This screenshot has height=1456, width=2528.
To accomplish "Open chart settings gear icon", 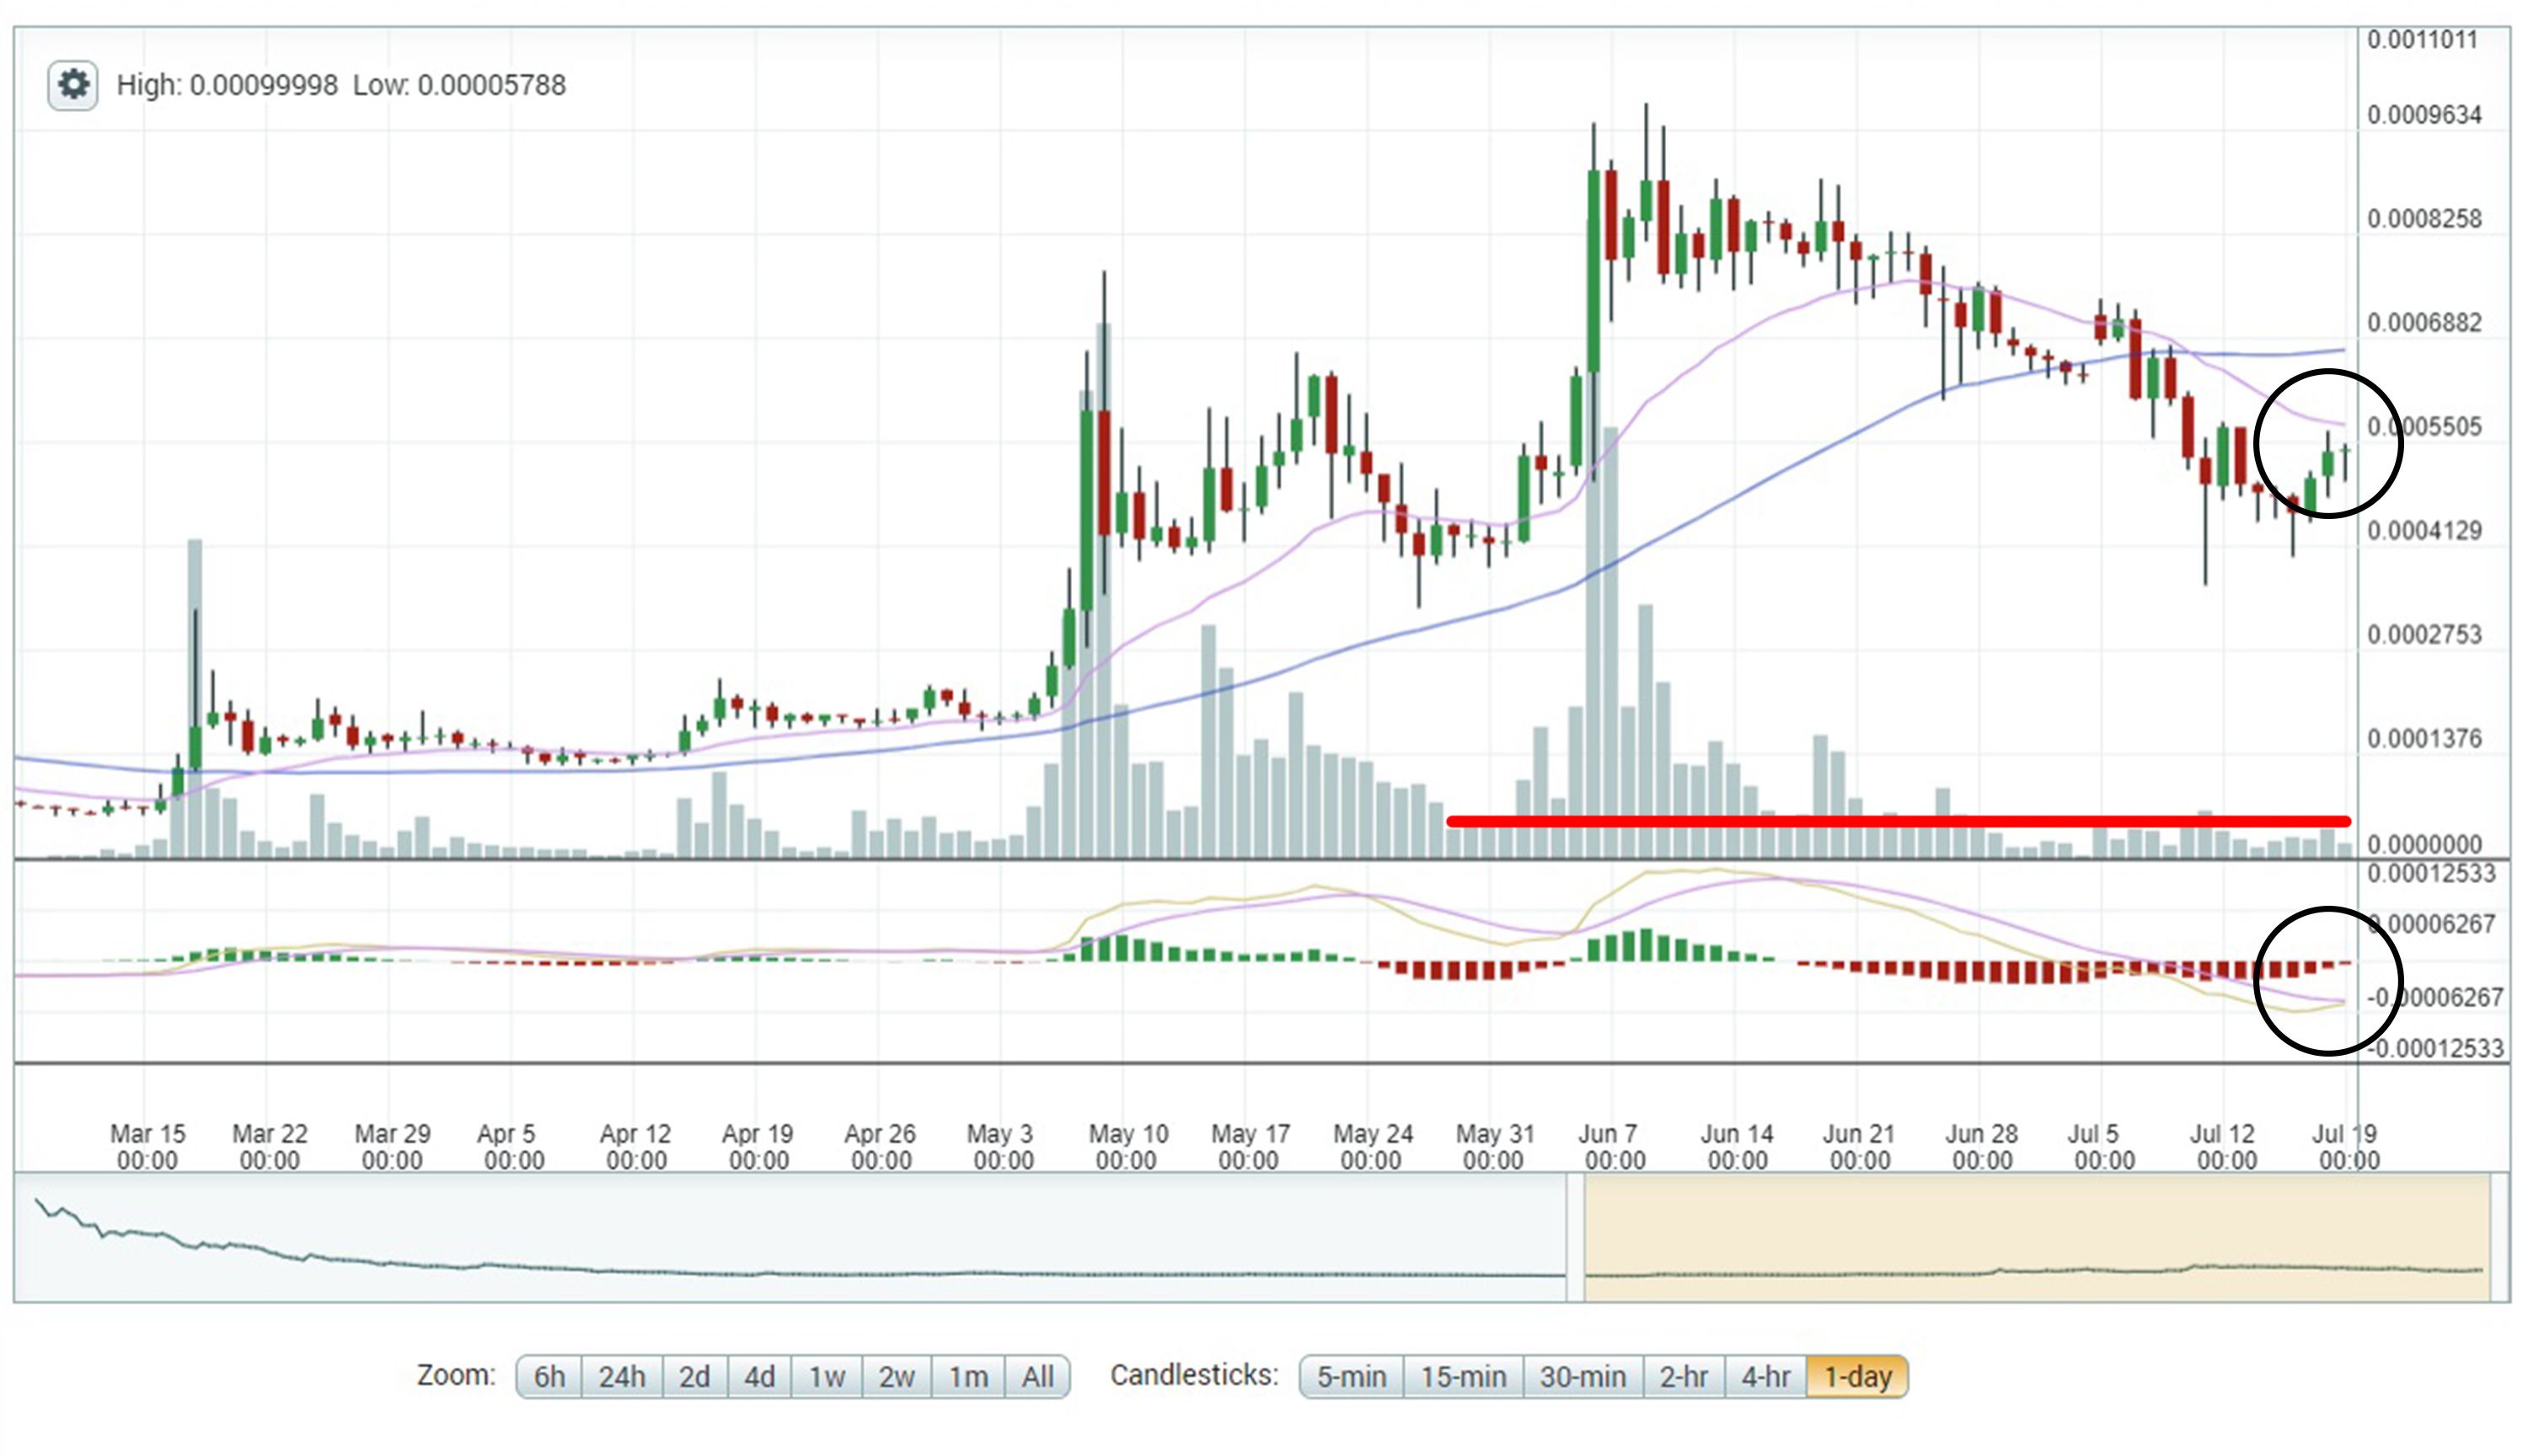I will pos(73,86).
